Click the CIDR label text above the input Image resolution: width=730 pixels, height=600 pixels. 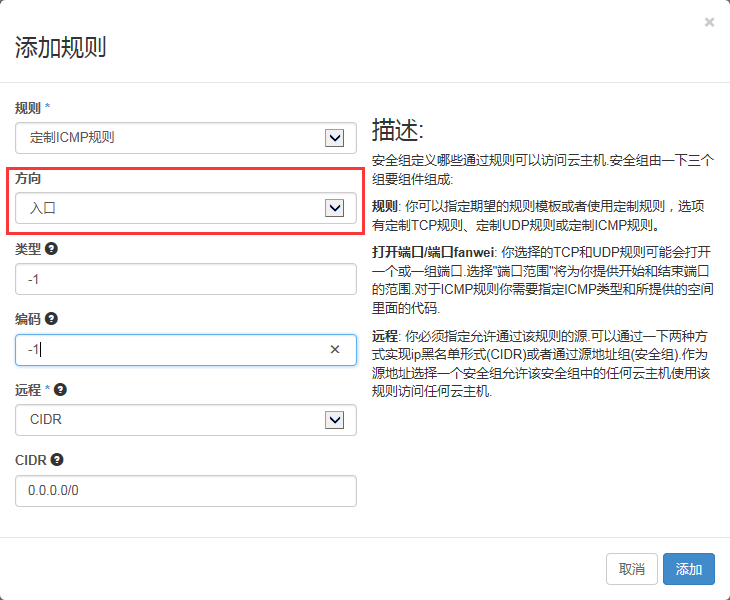tap(31, 460)
